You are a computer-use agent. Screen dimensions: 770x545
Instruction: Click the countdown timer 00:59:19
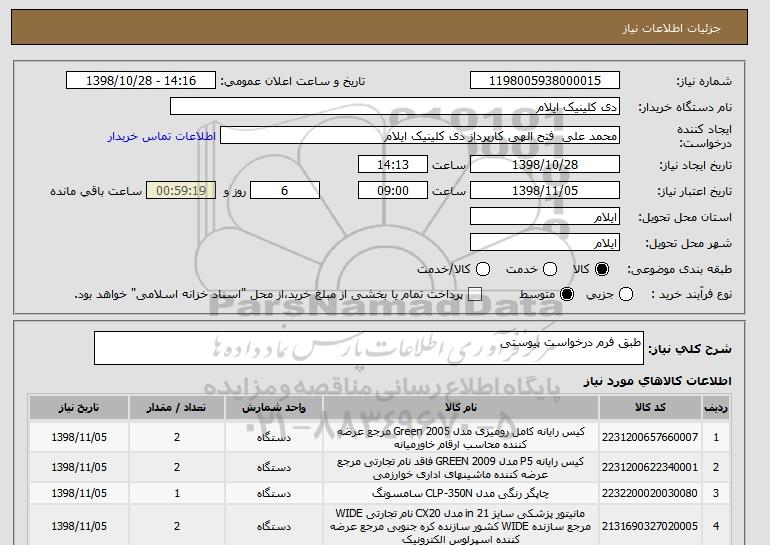[181, 191]
